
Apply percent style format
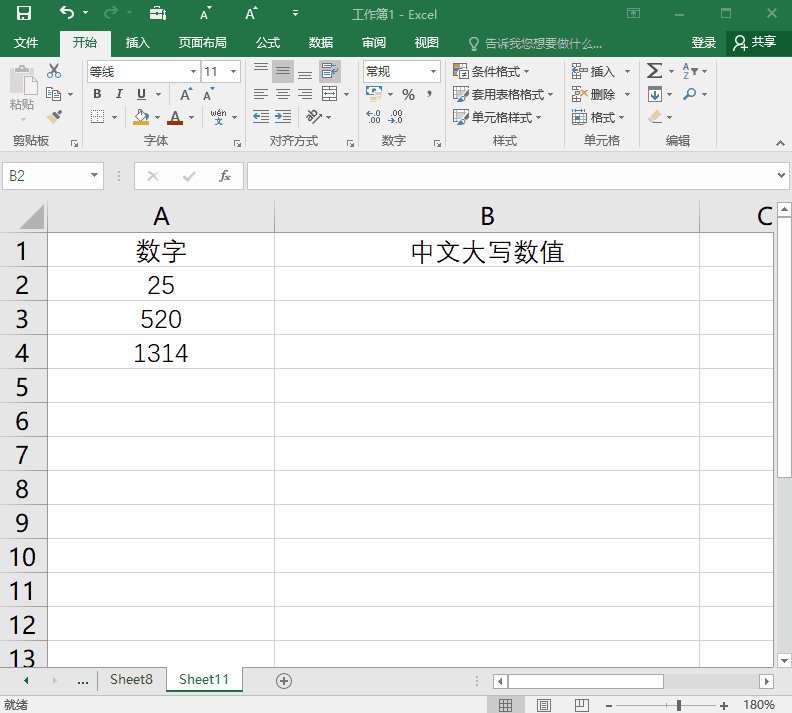coord(408,94)
